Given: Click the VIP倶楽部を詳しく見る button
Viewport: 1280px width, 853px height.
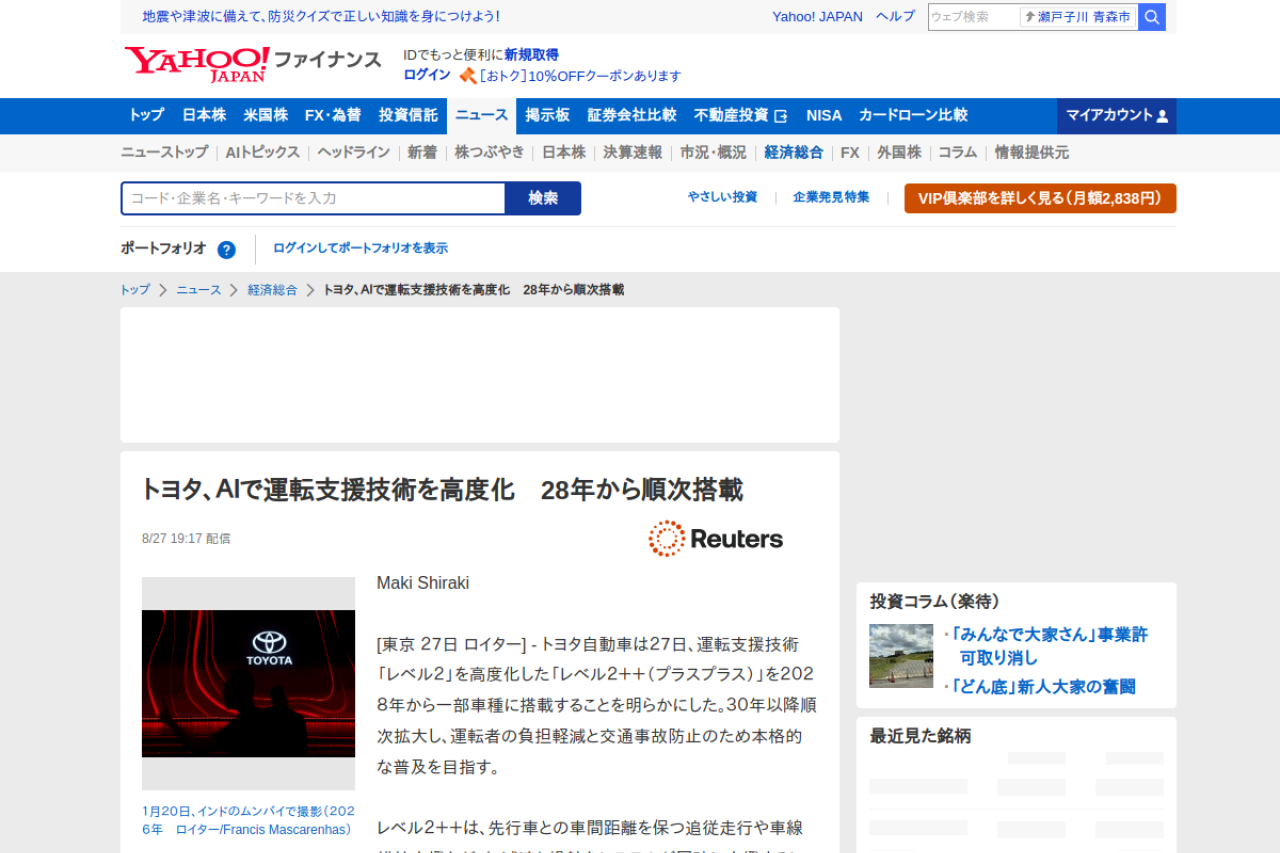Looking at the screenshot, I should pyautogui.click(x=1040, y=198).
